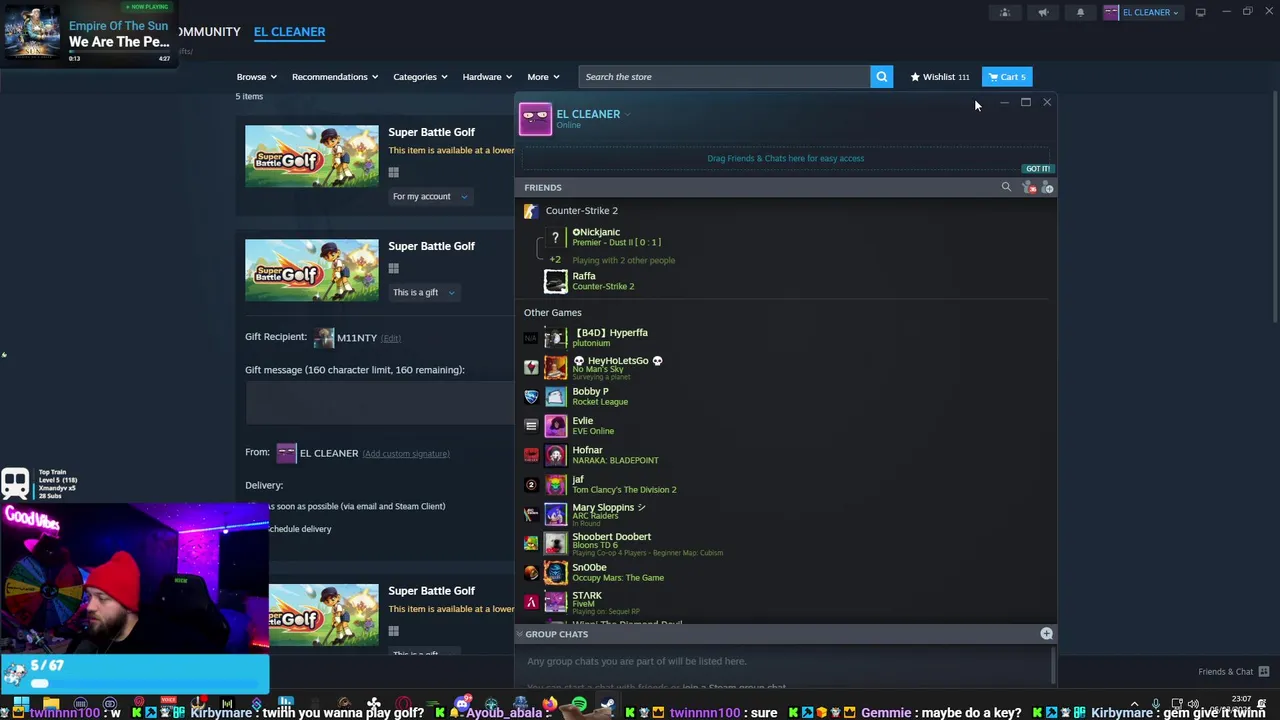
Task: Create new group chat plus icon
Action: [x=1046, y=634]
